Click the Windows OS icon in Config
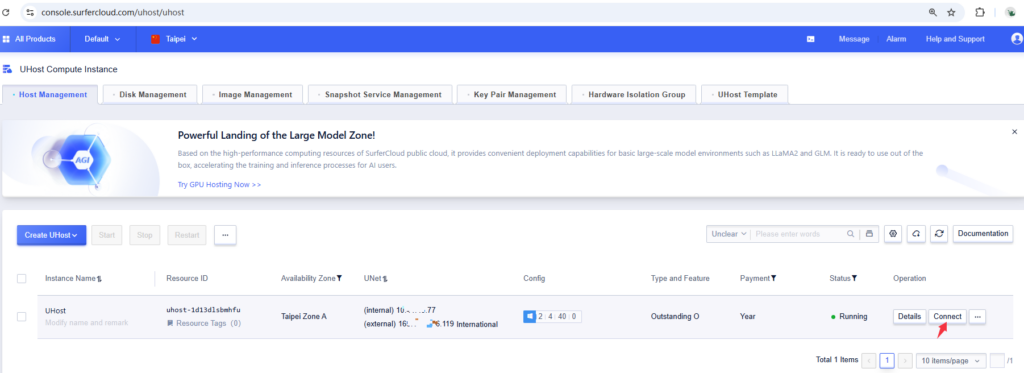 (530, 316)
